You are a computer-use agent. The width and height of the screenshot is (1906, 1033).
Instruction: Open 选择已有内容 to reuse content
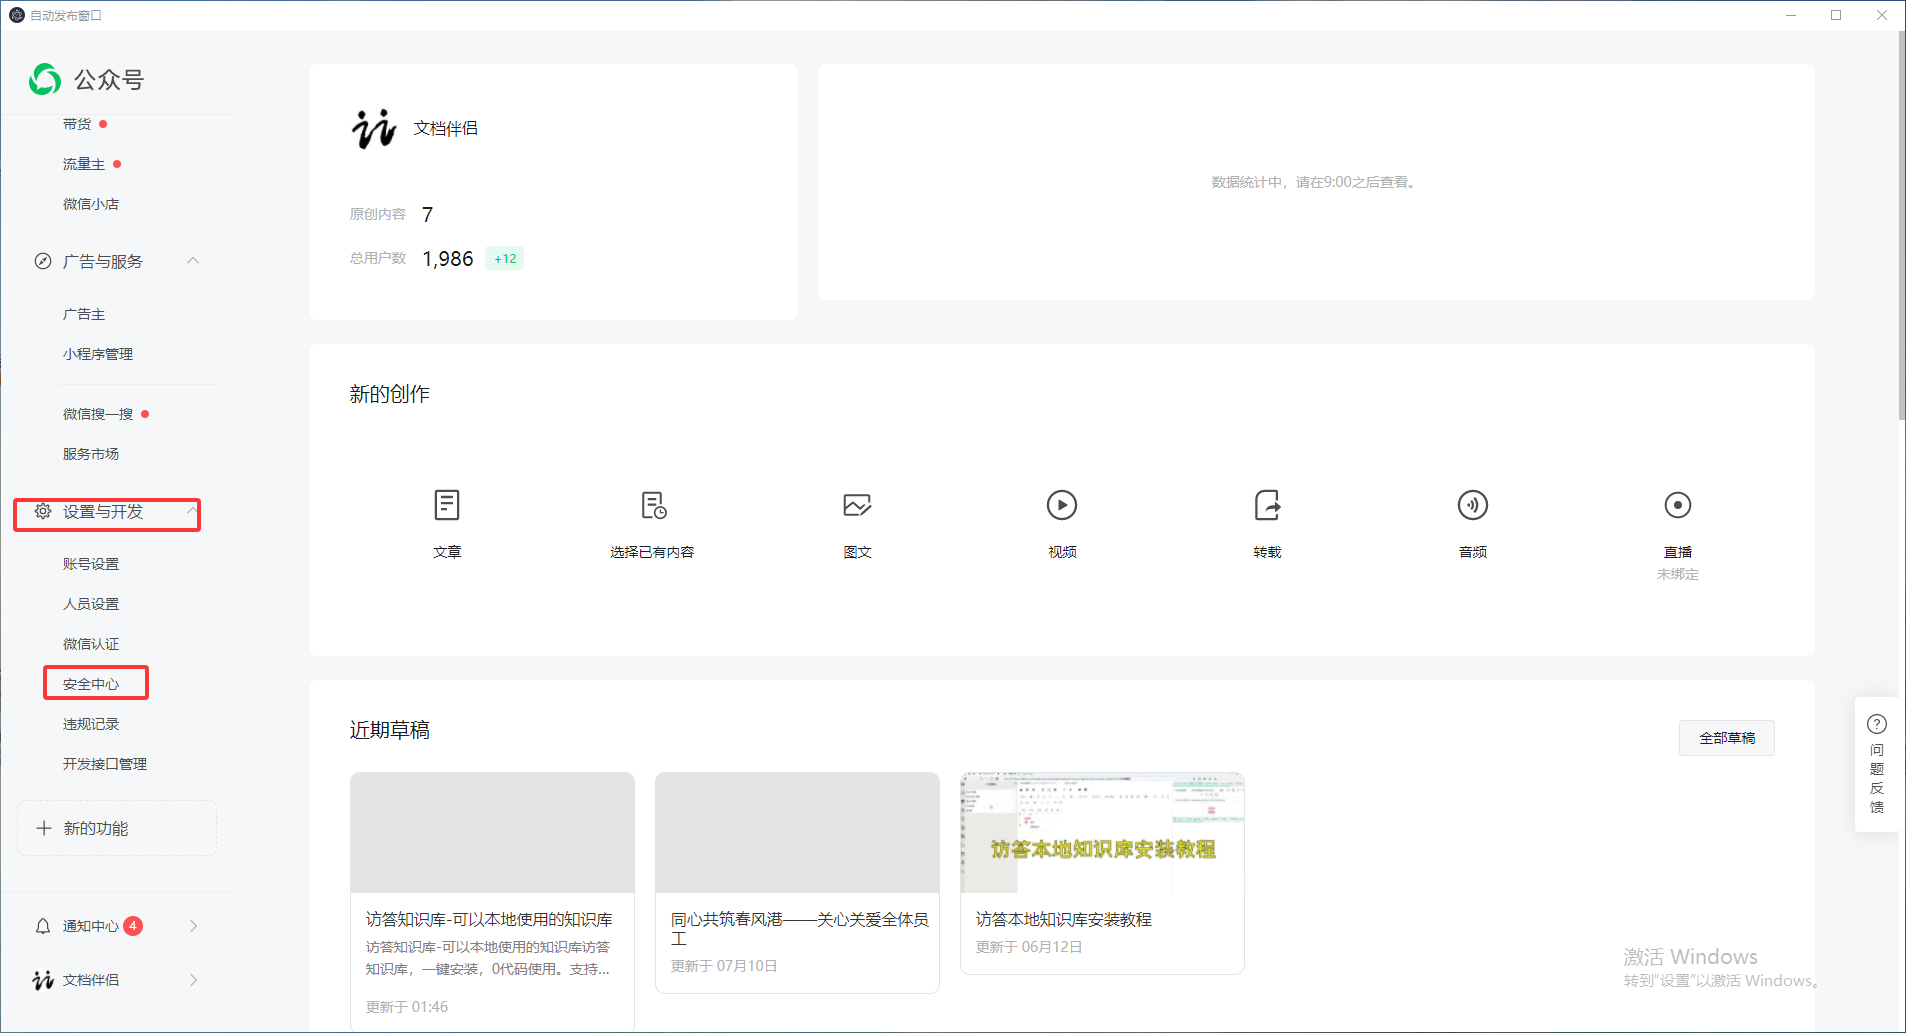pyautogui.click(x=652, y=525)
